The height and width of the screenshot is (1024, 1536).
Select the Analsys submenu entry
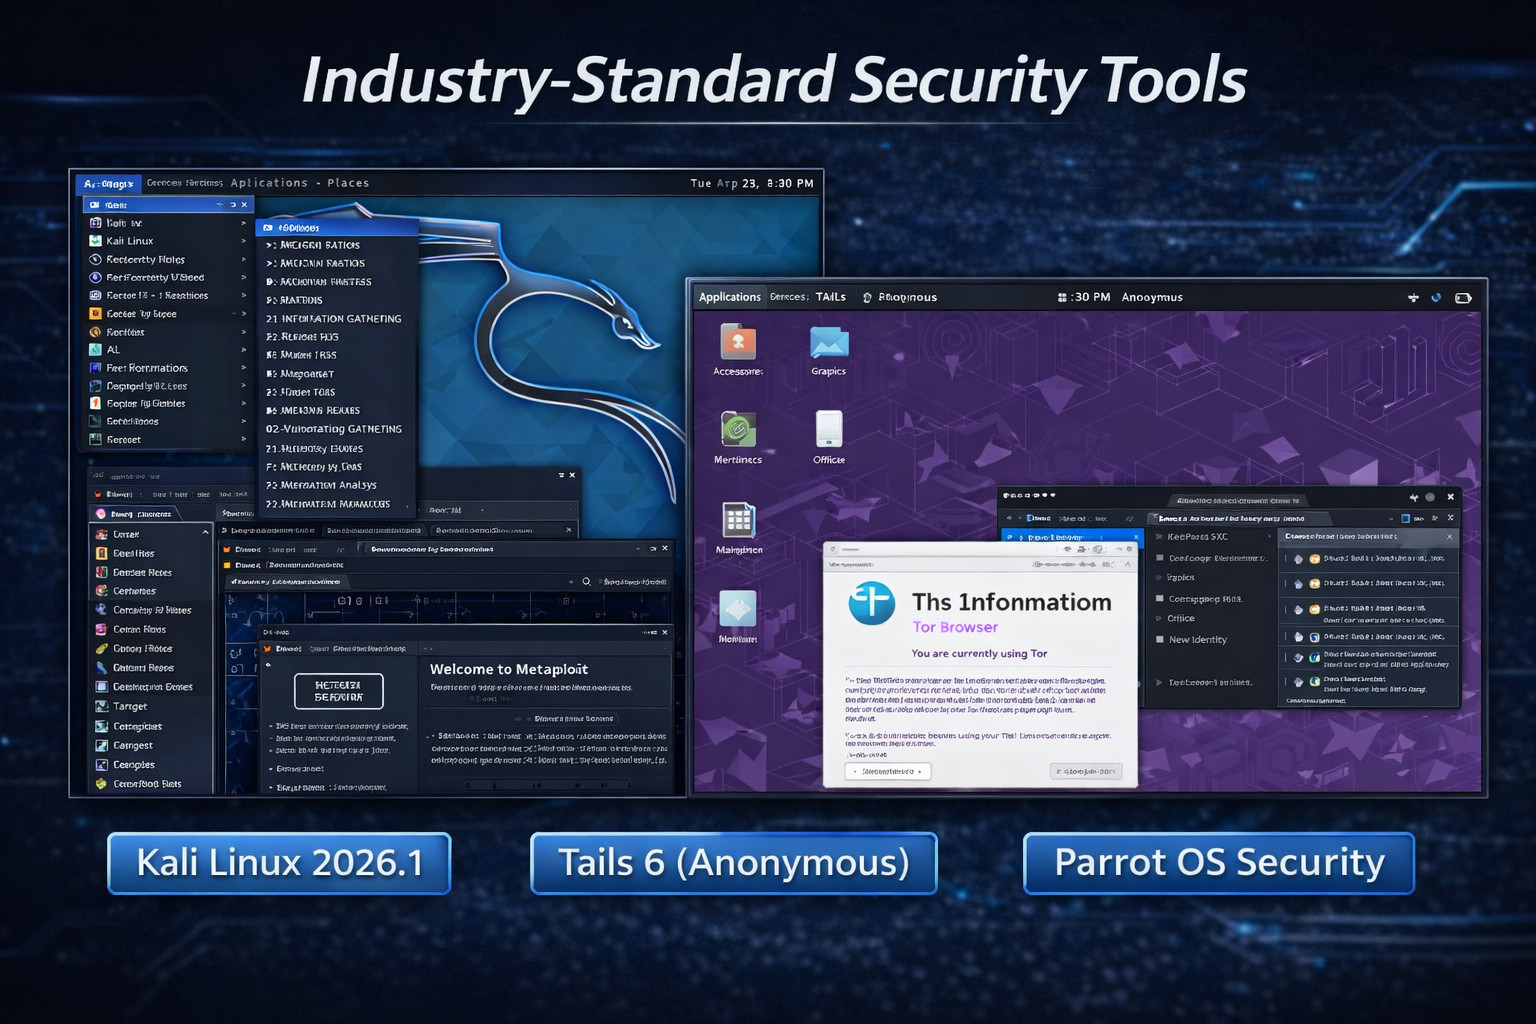321,485
